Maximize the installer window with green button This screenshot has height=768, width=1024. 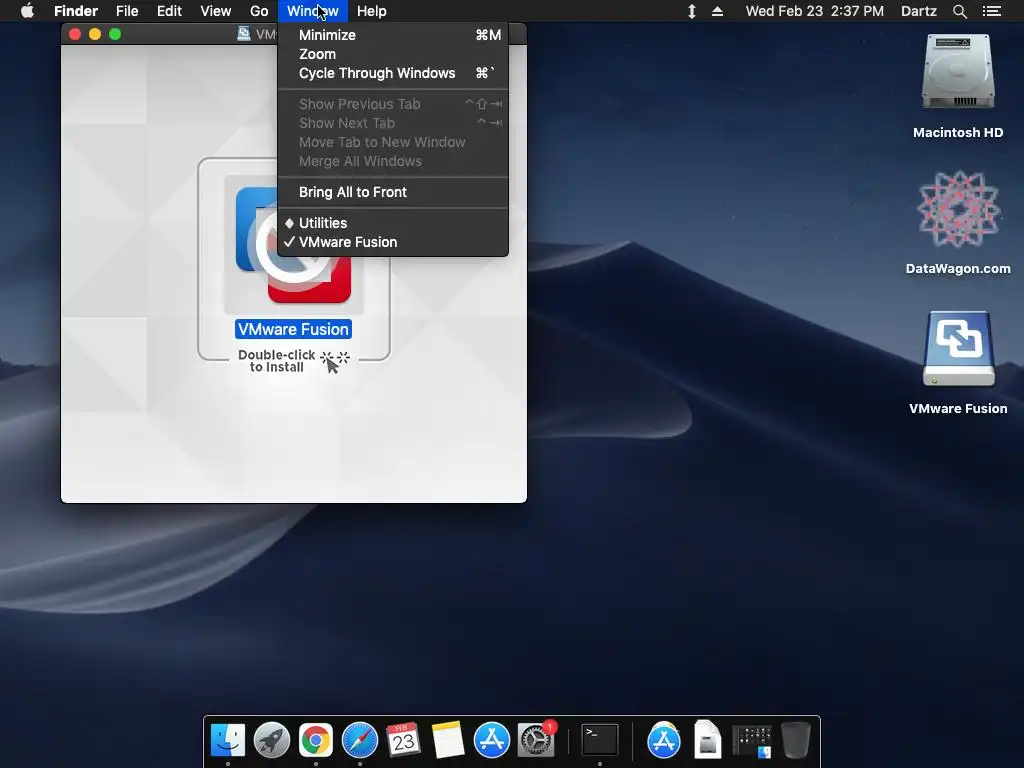[115, 34]
